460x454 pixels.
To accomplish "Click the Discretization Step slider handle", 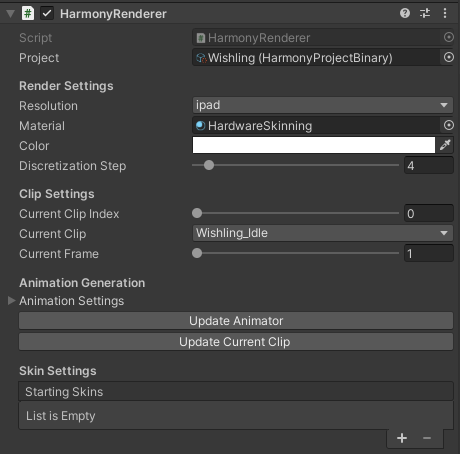I will pos(209,165).
